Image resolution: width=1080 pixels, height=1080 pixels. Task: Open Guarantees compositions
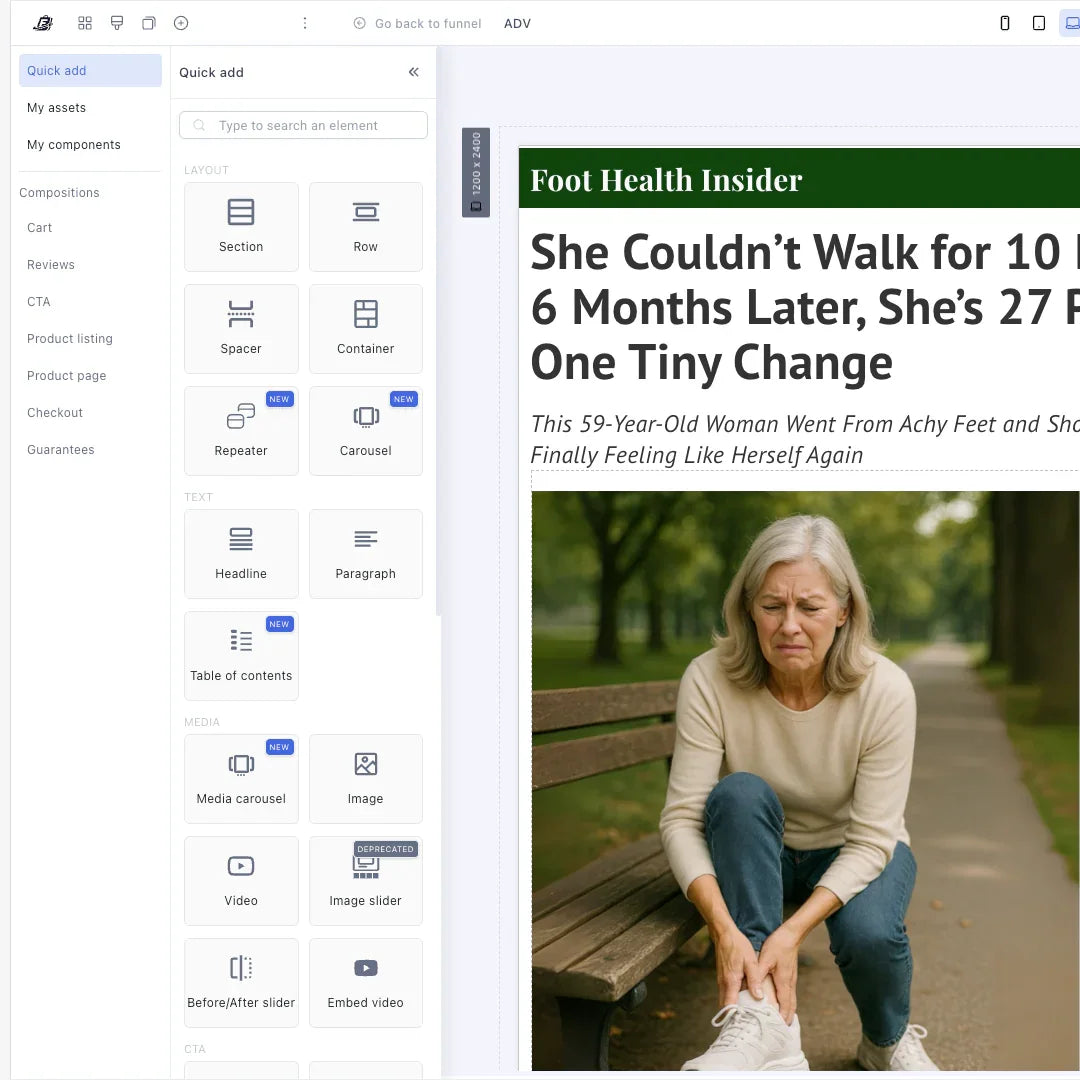click(x=61, y=450)
